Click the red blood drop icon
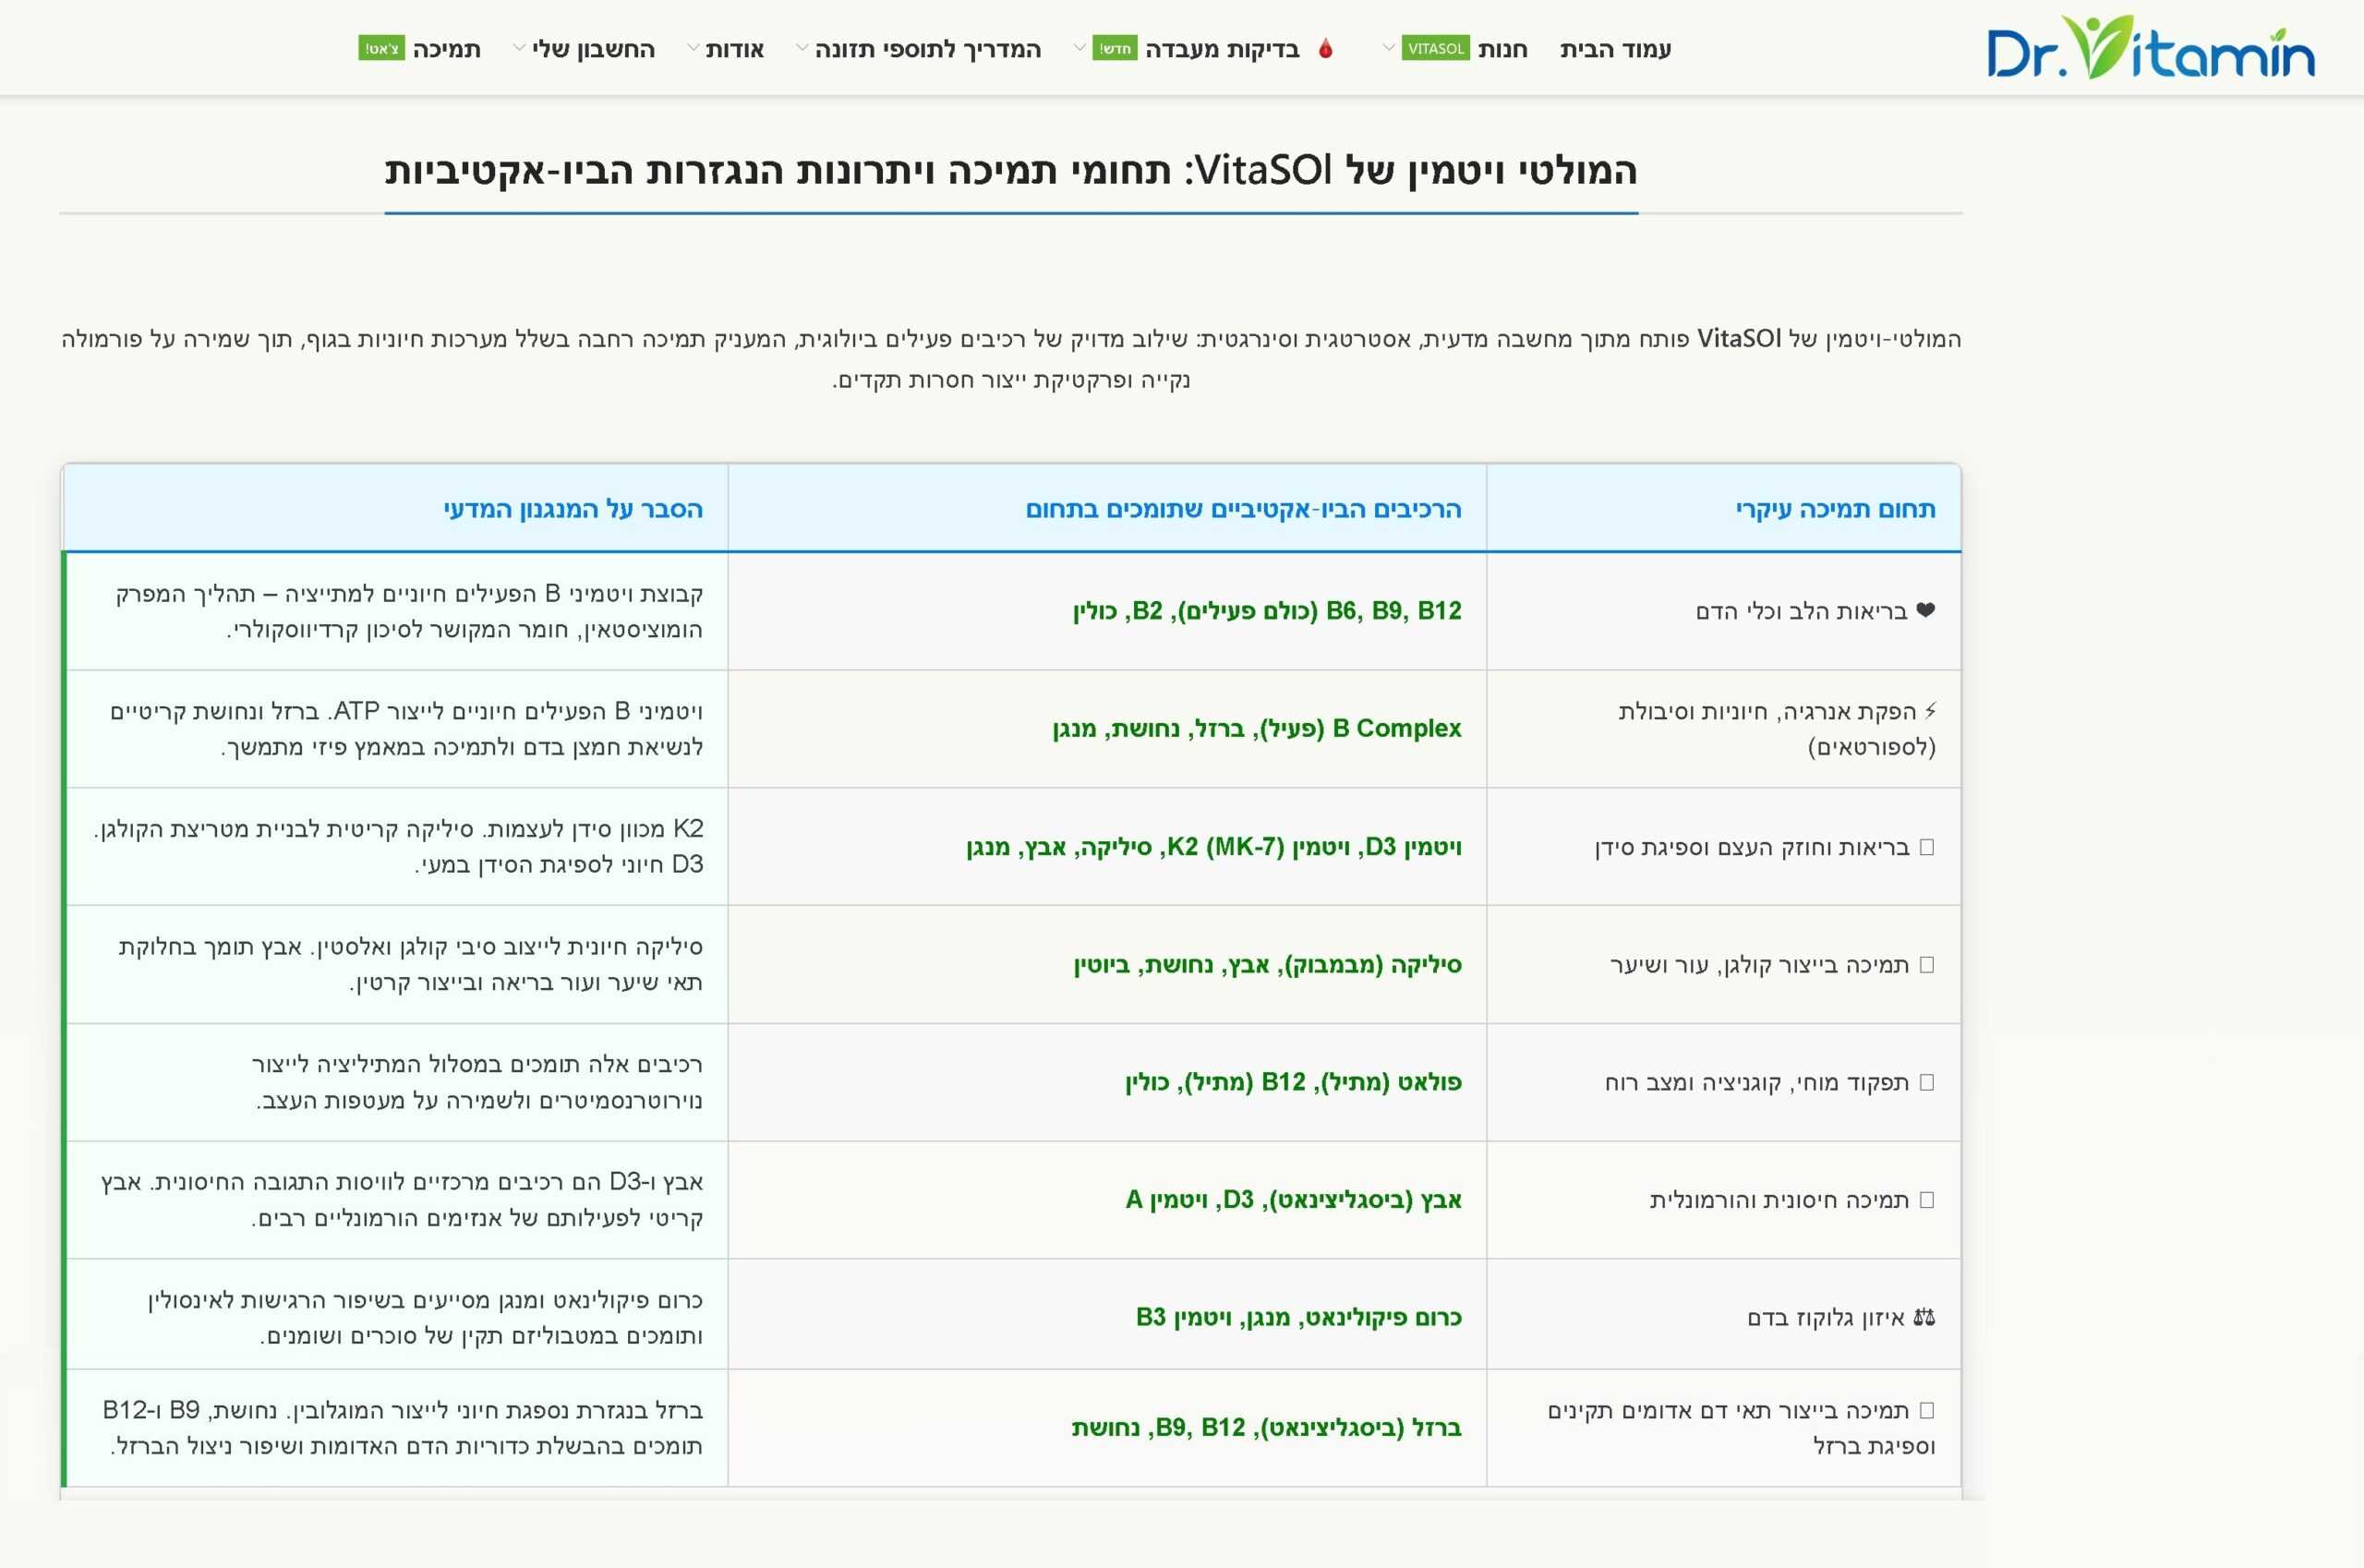Viewport: 2364px width, 1568px height. coord(1326,49)
